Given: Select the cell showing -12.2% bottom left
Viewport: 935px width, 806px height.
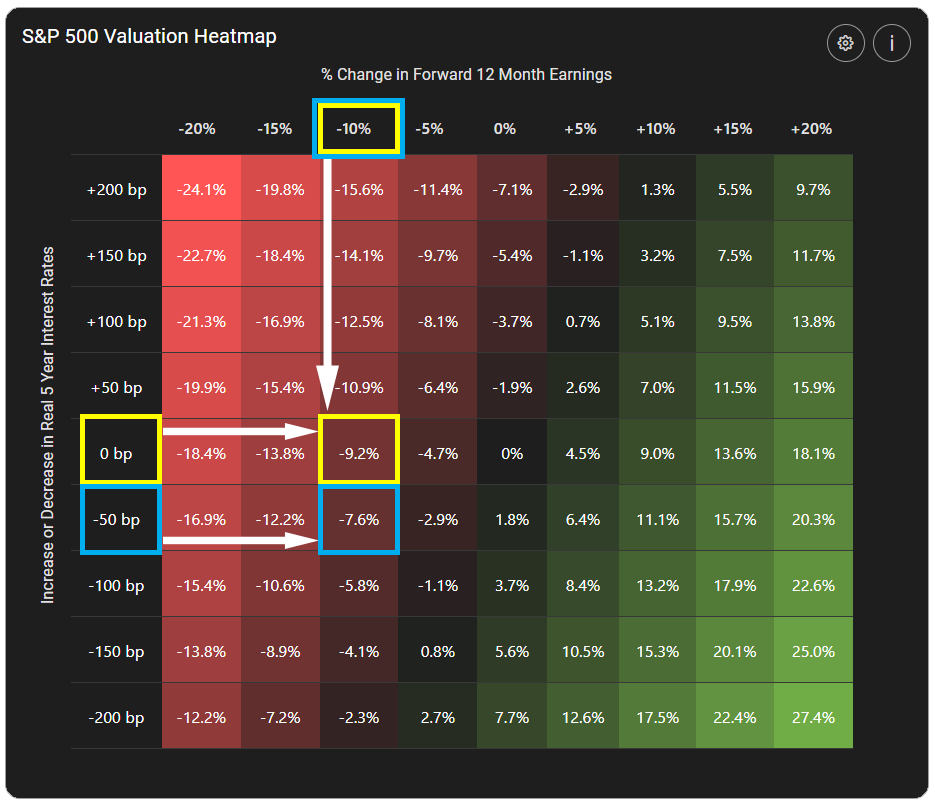Looking at the screenshot, I should click(x=201, y=716).
